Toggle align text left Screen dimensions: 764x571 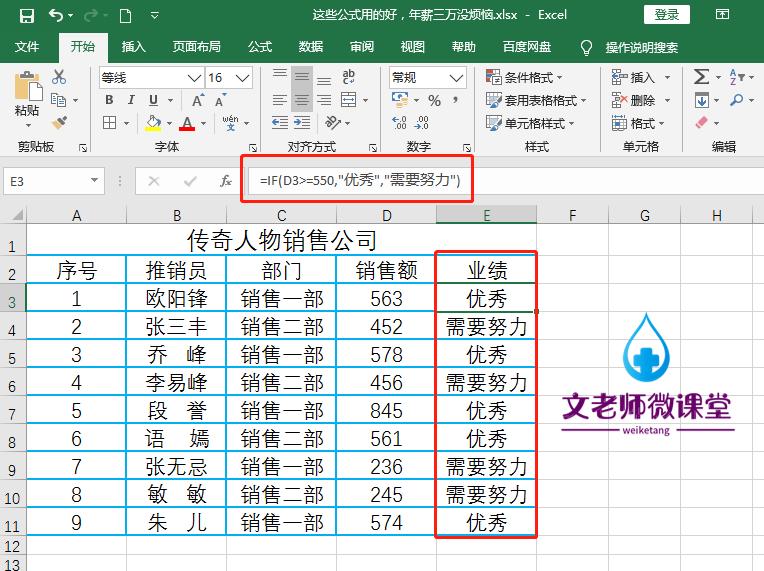click(280, 100)
